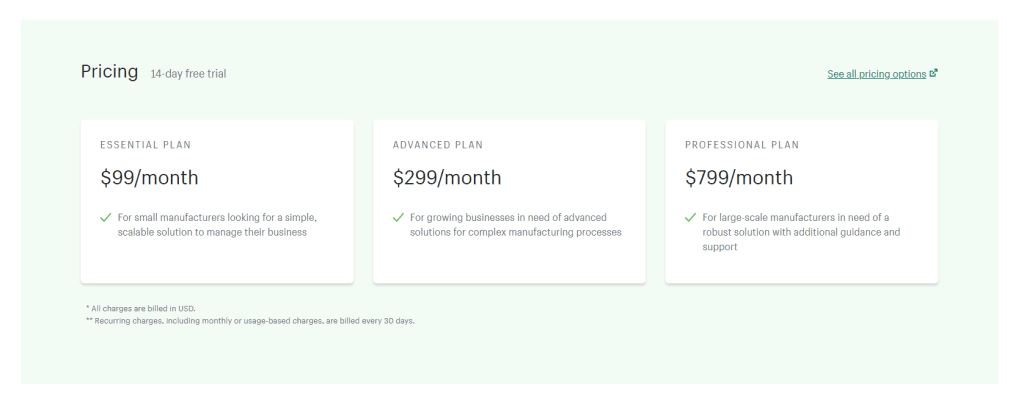Screen dimensions: 1024x401
Task: Click the $99/month price
Action: click(x=149, y=178)
